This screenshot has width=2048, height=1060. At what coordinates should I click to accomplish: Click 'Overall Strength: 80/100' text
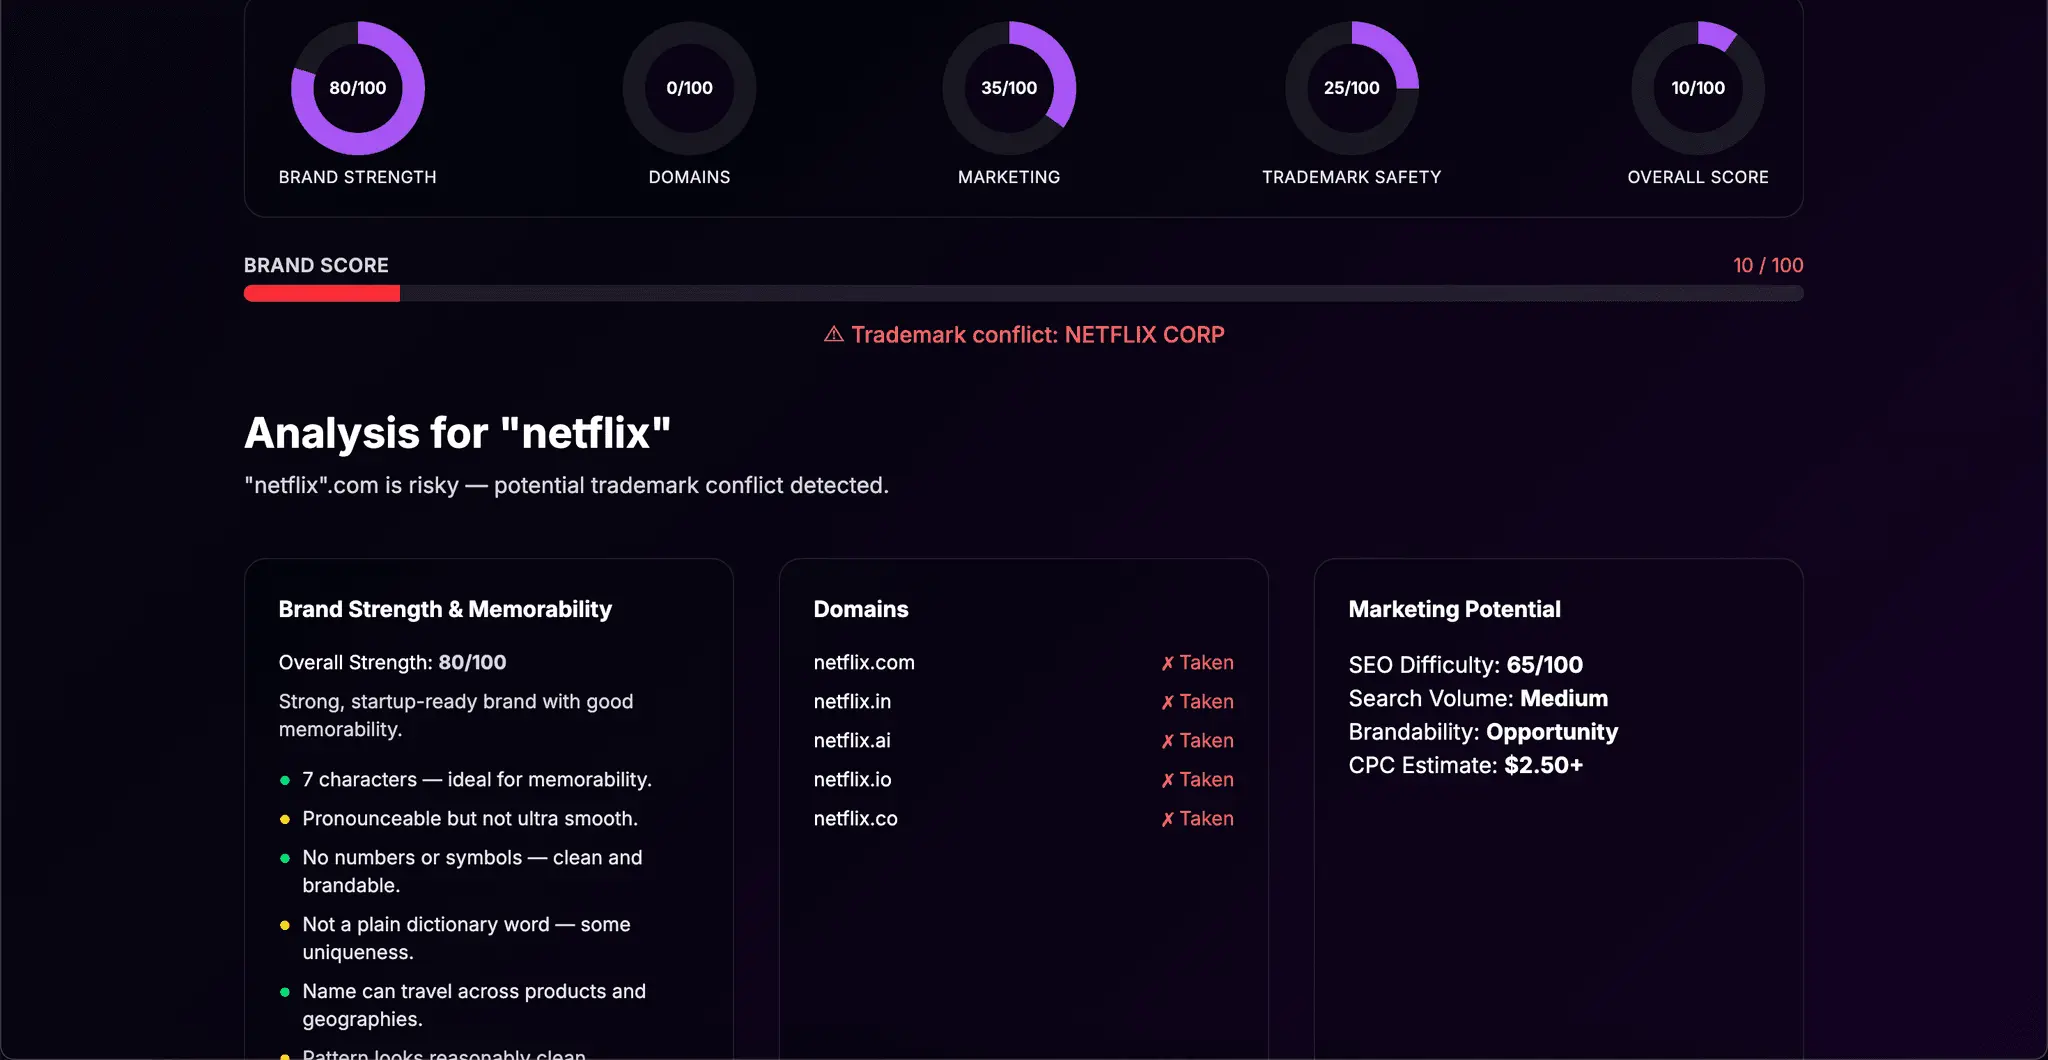pyautogui.click(x=392, y=662)
